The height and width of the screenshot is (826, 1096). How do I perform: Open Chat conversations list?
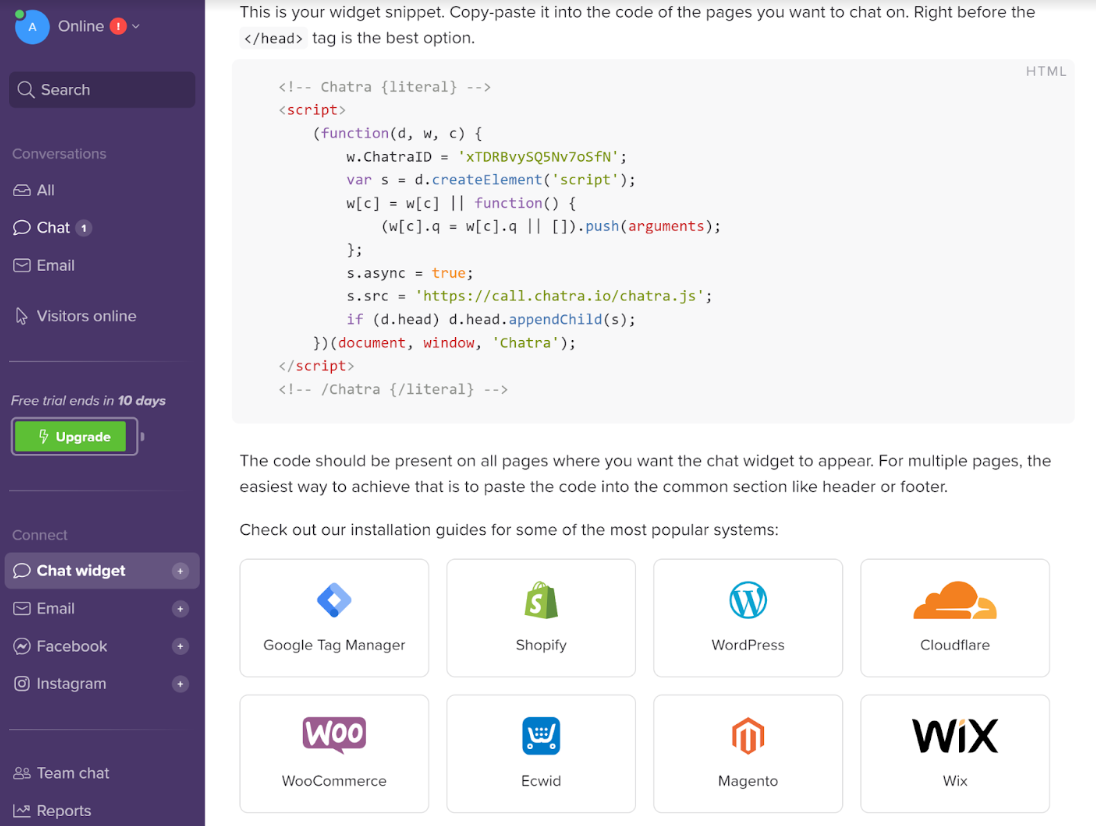point(53,228)
